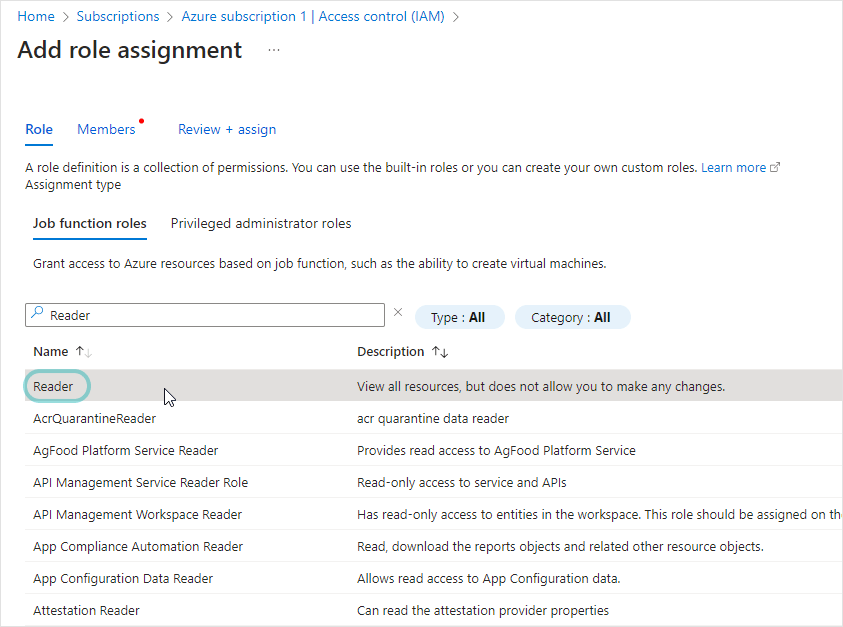
Task: Switch to Privileged administrator roles
Action: [261, 223]
